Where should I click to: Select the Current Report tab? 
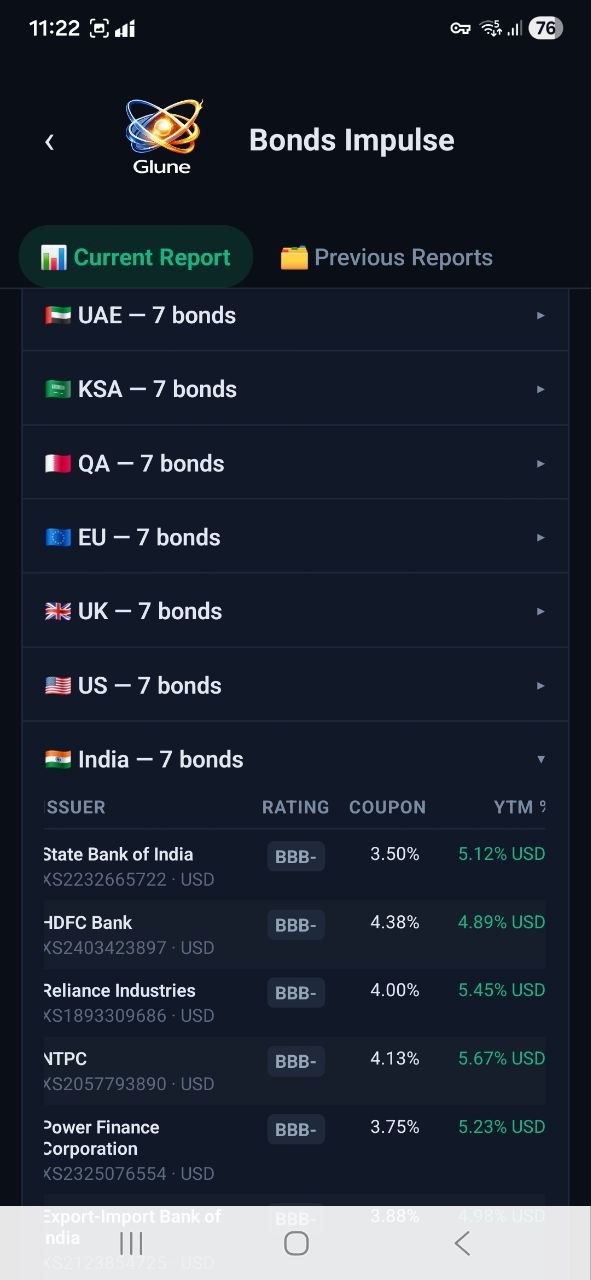[136, 257]
